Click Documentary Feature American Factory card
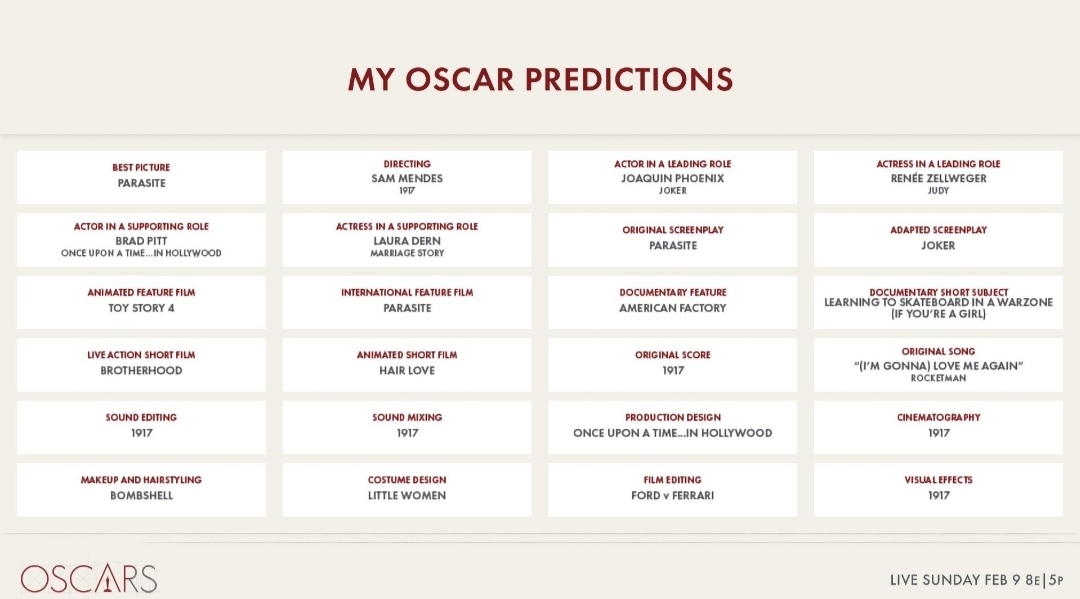Screen dimensions: 1080x599 (x=672, y=302)
